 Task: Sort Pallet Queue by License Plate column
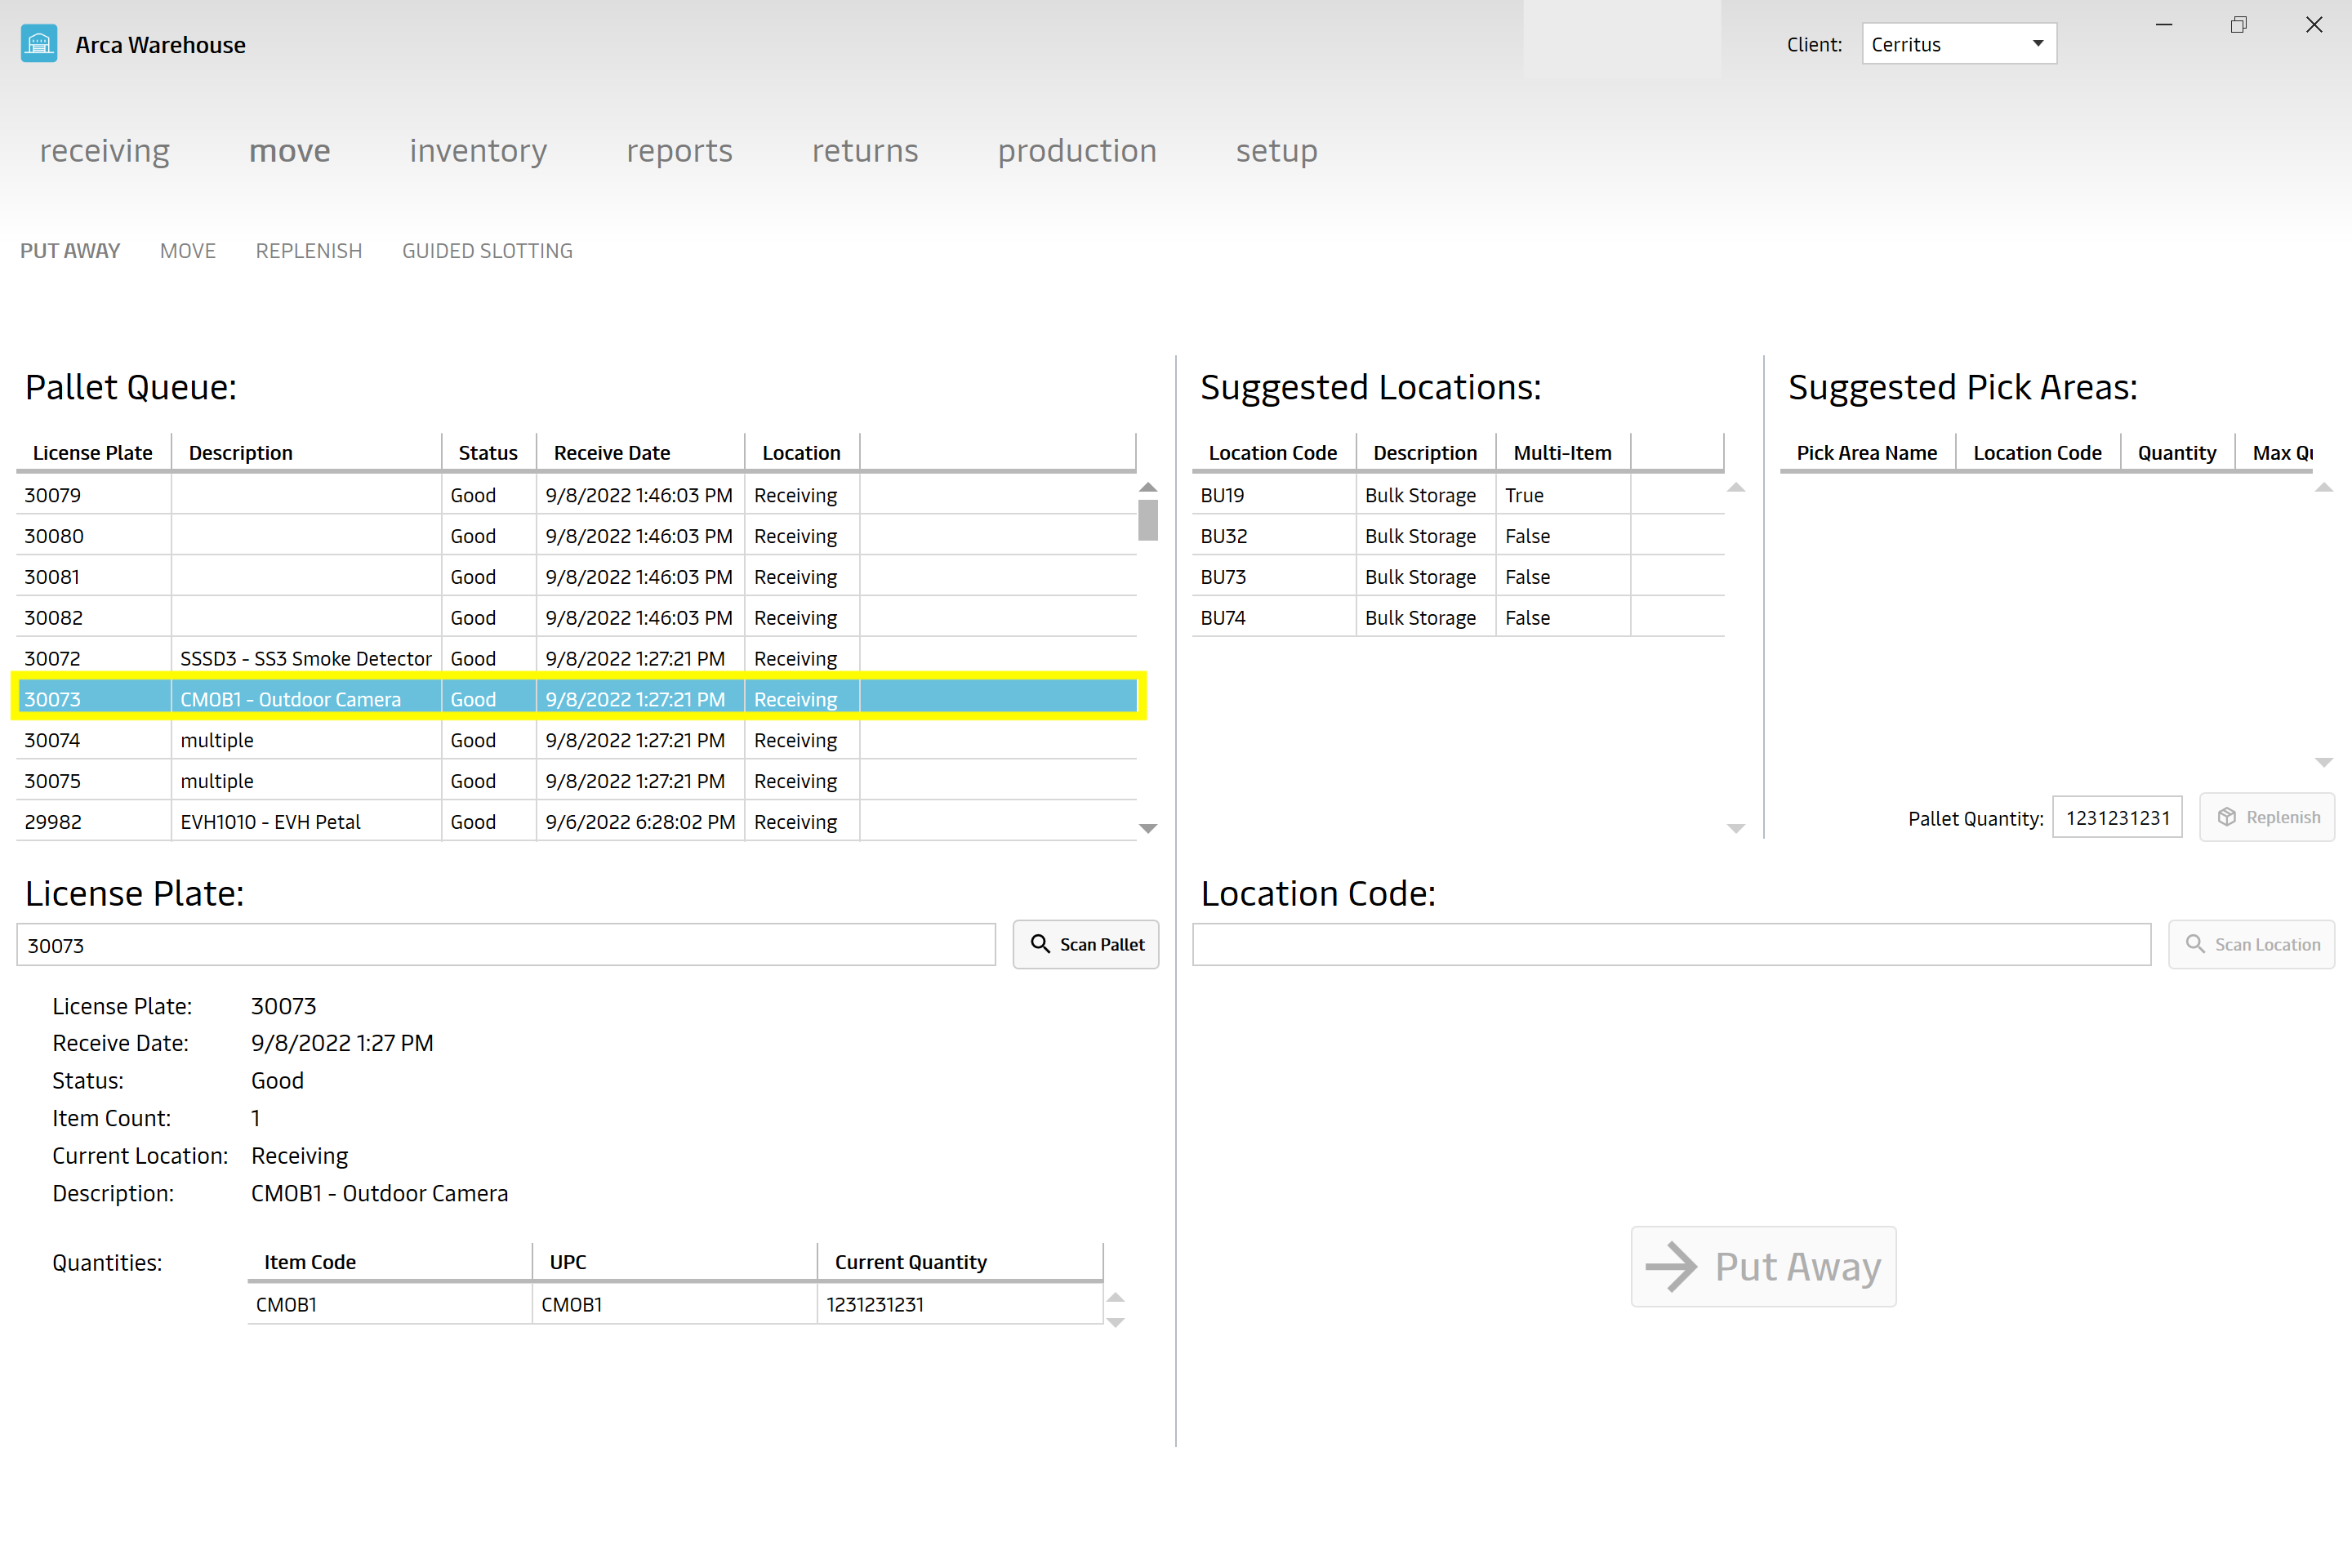(93, 452)
